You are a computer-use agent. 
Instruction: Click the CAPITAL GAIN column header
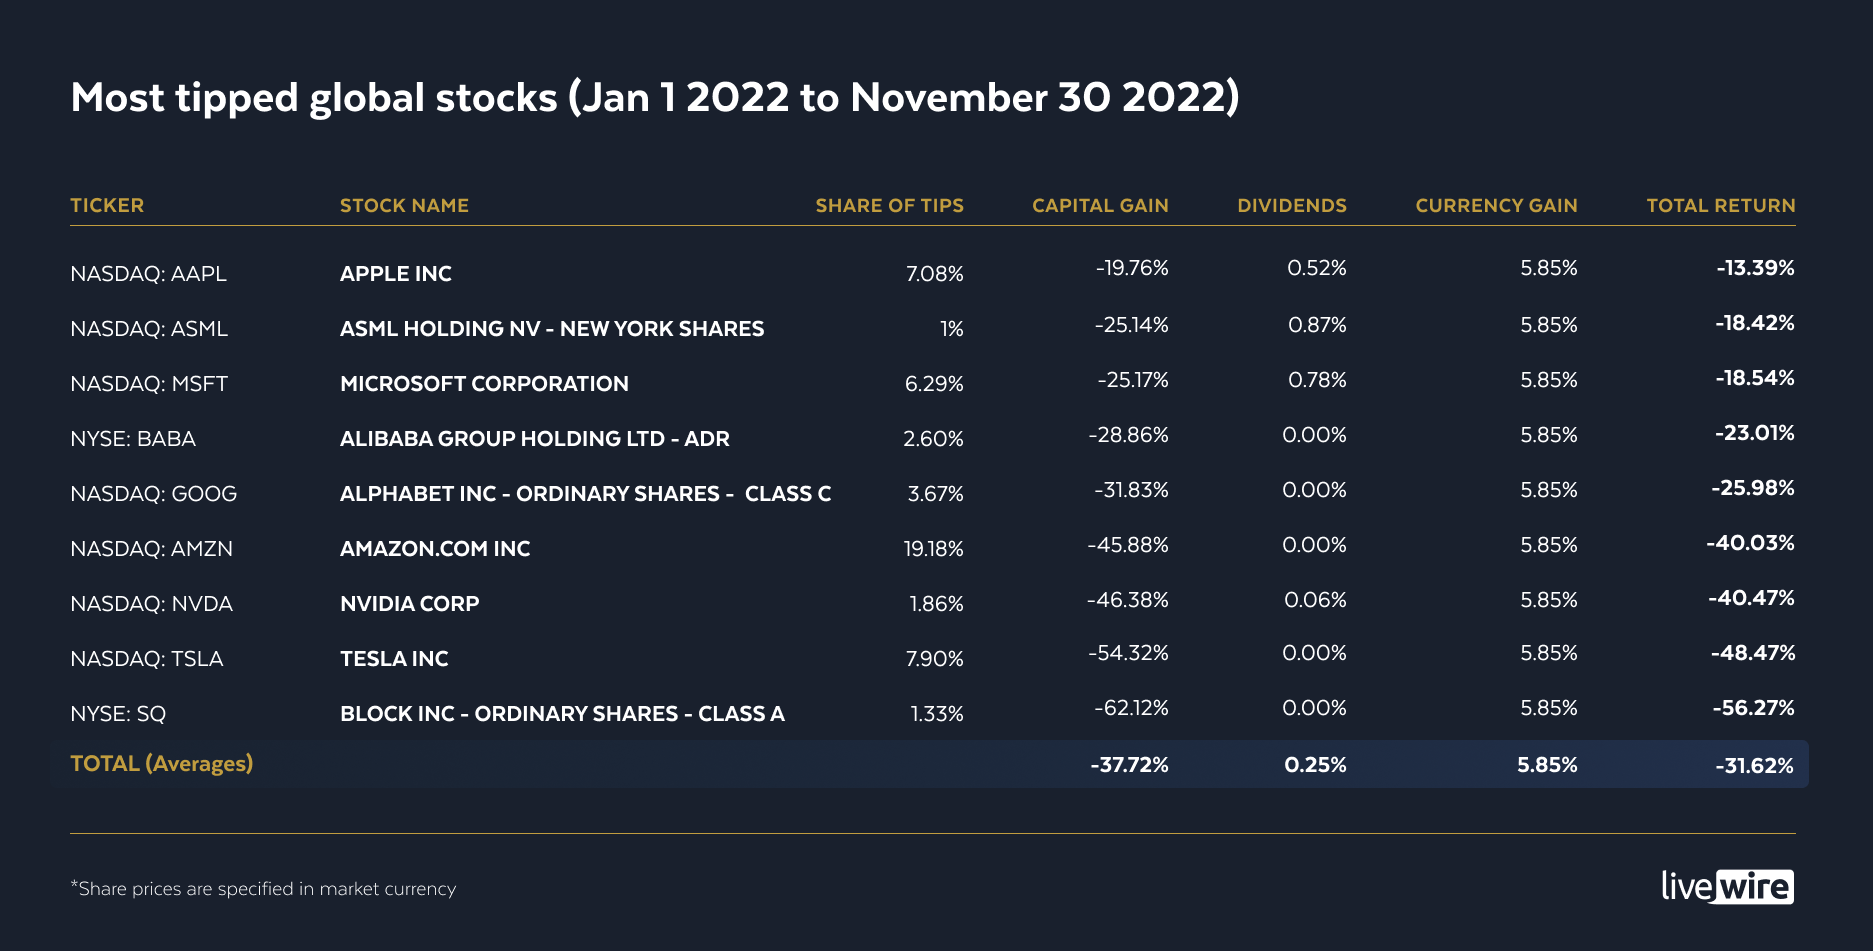tap(1100, 205)
